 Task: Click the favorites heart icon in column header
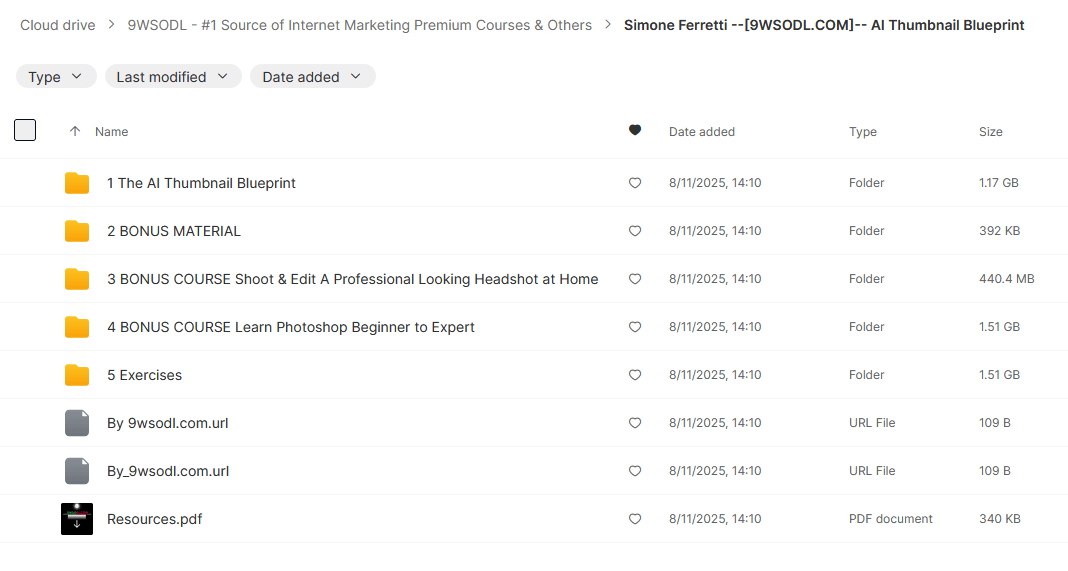(x=634, y=131)
